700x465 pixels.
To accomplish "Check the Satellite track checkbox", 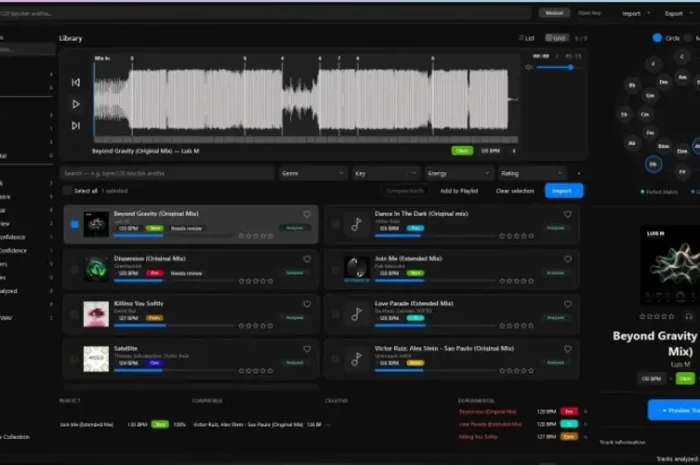I will coord(75,359).
